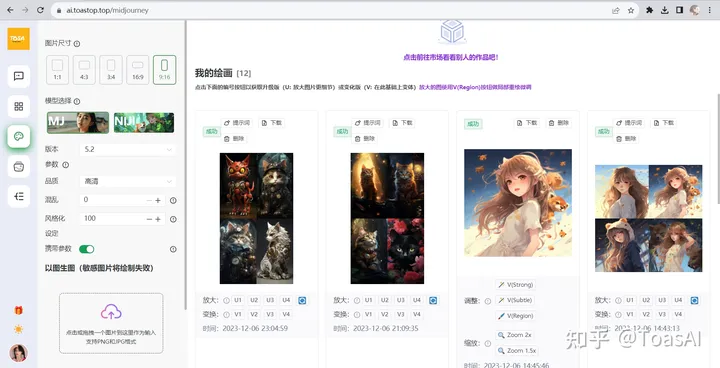720x368 pixels.
Task: Select the 1:1 aspect ratio option
Action: click(x=57, y=70)
